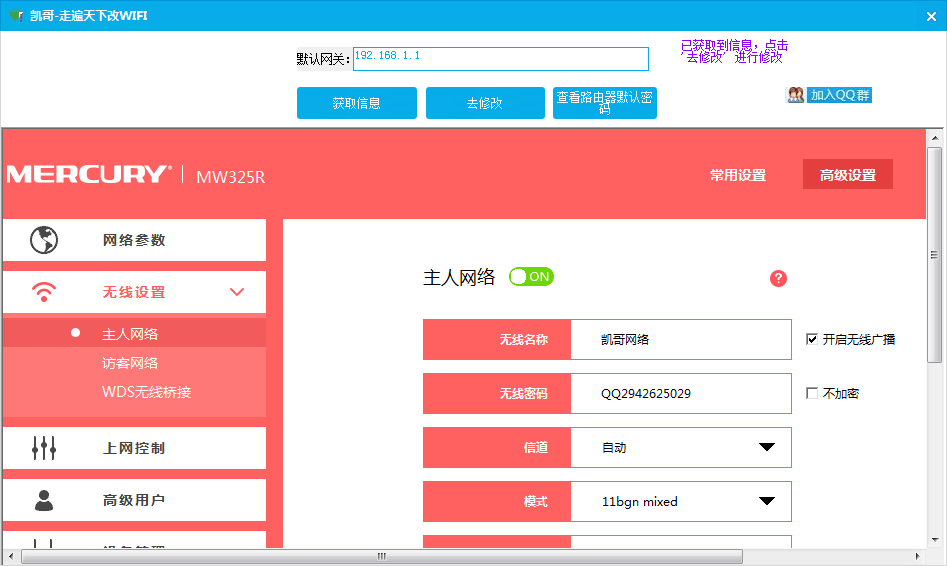Screen dimensions: 947x566
Task: Select WDS无线桥接 submenu item
Action: click(147, 392)
